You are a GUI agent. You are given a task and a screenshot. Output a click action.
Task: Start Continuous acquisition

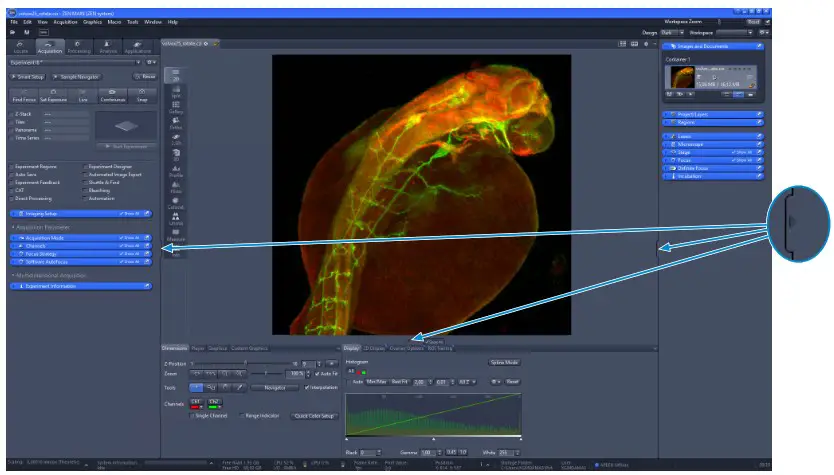coord(112,96)
